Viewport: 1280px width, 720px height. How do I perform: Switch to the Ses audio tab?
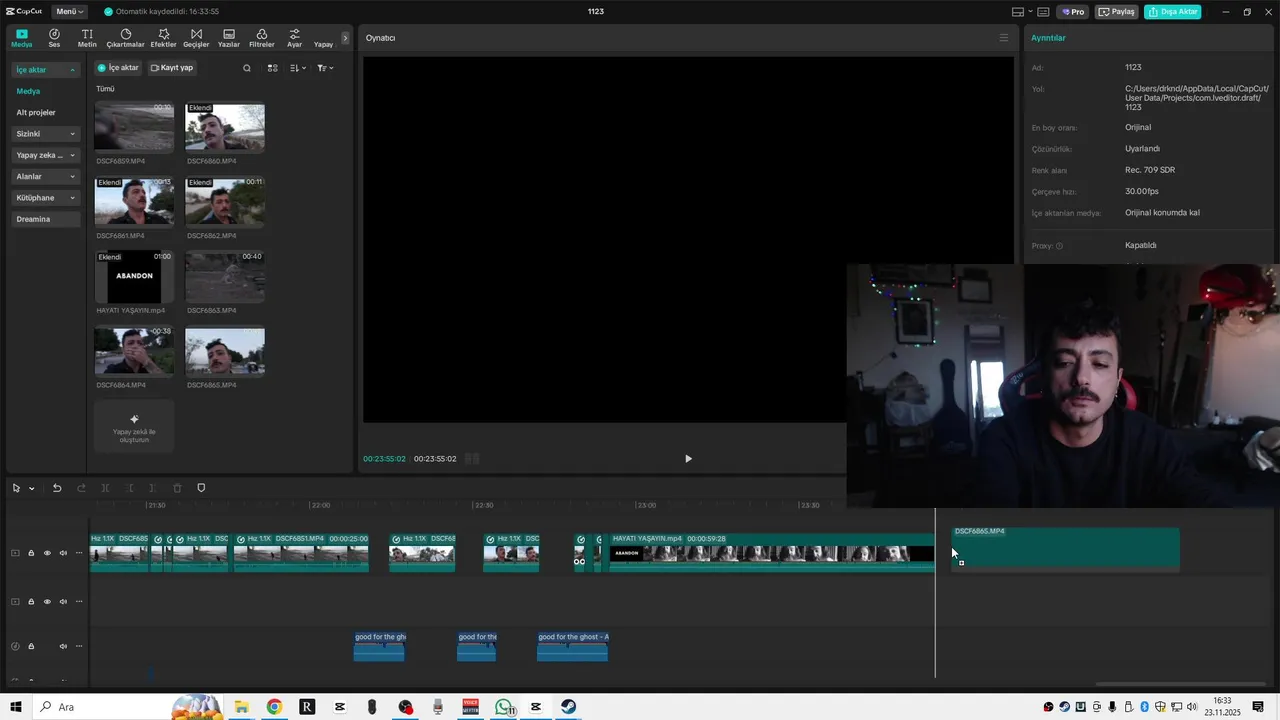point(54,38)
